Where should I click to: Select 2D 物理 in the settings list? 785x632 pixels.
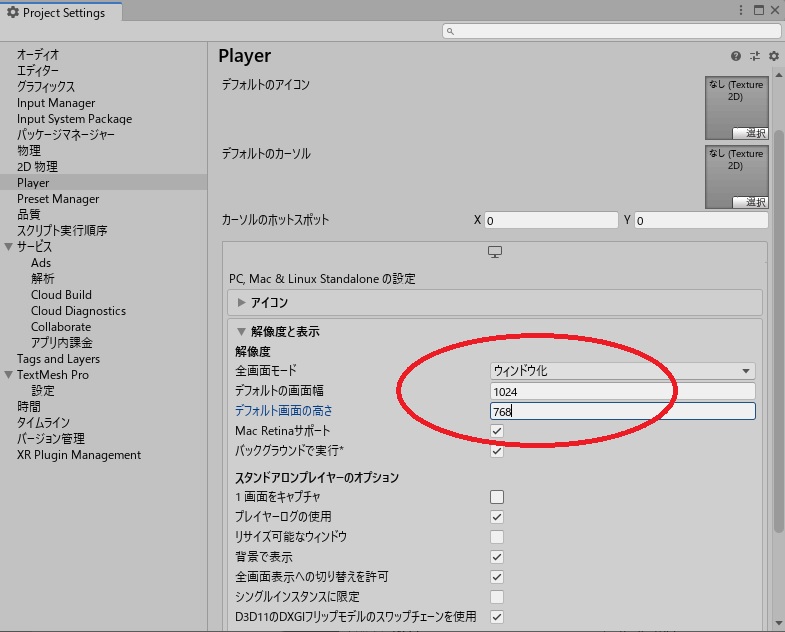37,167
